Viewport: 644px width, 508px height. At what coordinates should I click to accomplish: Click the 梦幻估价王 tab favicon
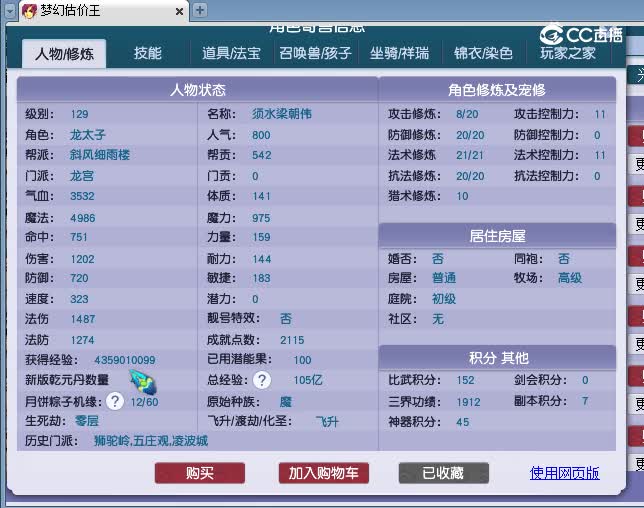tap(29, 11)
